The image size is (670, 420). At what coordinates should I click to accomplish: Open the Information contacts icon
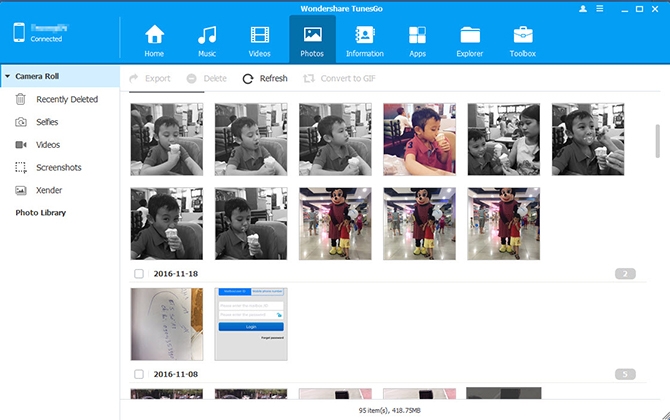(x=364, y=35)
